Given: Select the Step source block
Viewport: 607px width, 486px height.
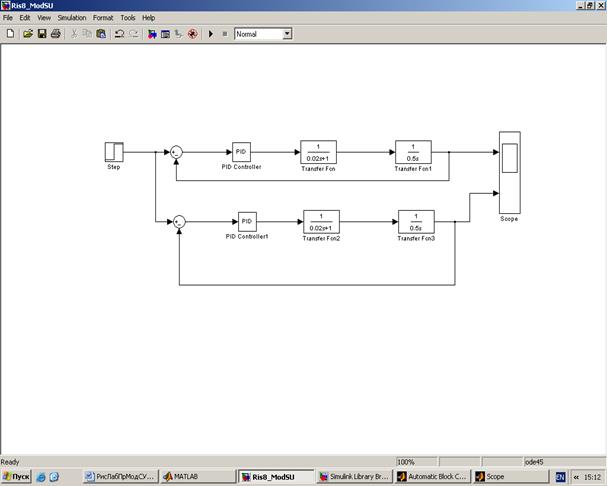Looking at the screenshot, I should click(113, 151).
